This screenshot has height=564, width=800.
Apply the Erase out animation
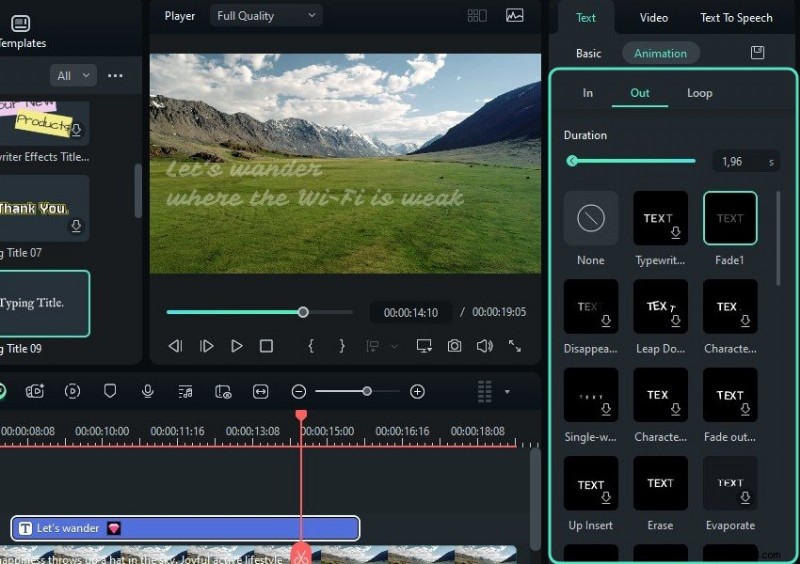point(660,483)
